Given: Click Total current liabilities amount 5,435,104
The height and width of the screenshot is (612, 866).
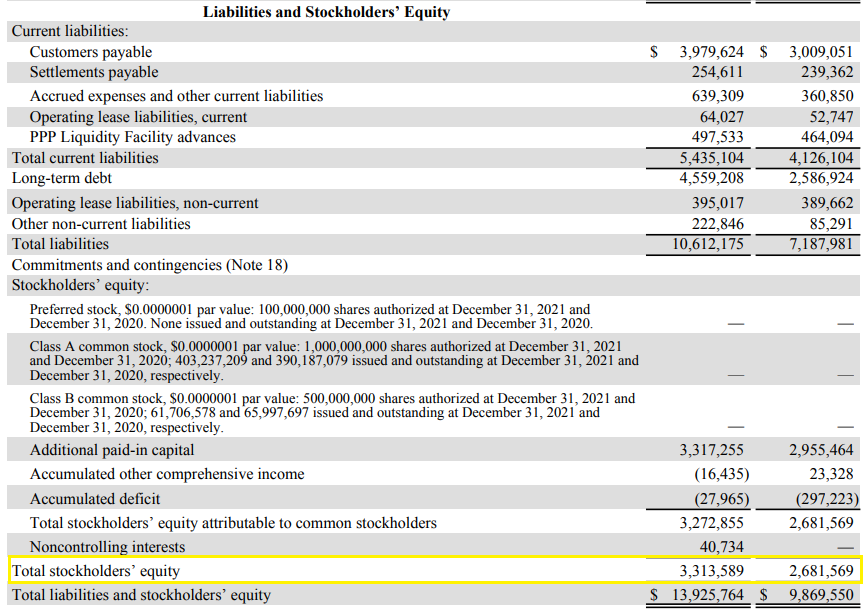Looking at the screenshot, I should (x=711, y=158).
